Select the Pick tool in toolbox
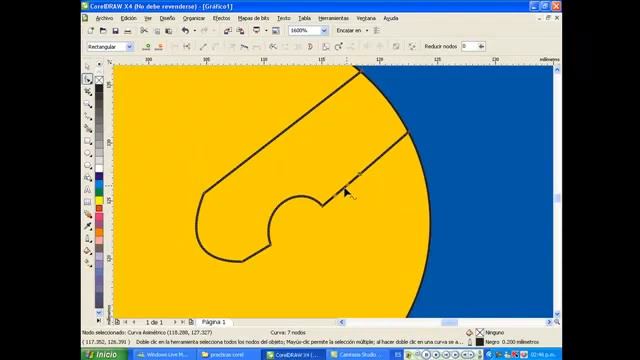This screenshot has width=640, height=360. point(87,67)
